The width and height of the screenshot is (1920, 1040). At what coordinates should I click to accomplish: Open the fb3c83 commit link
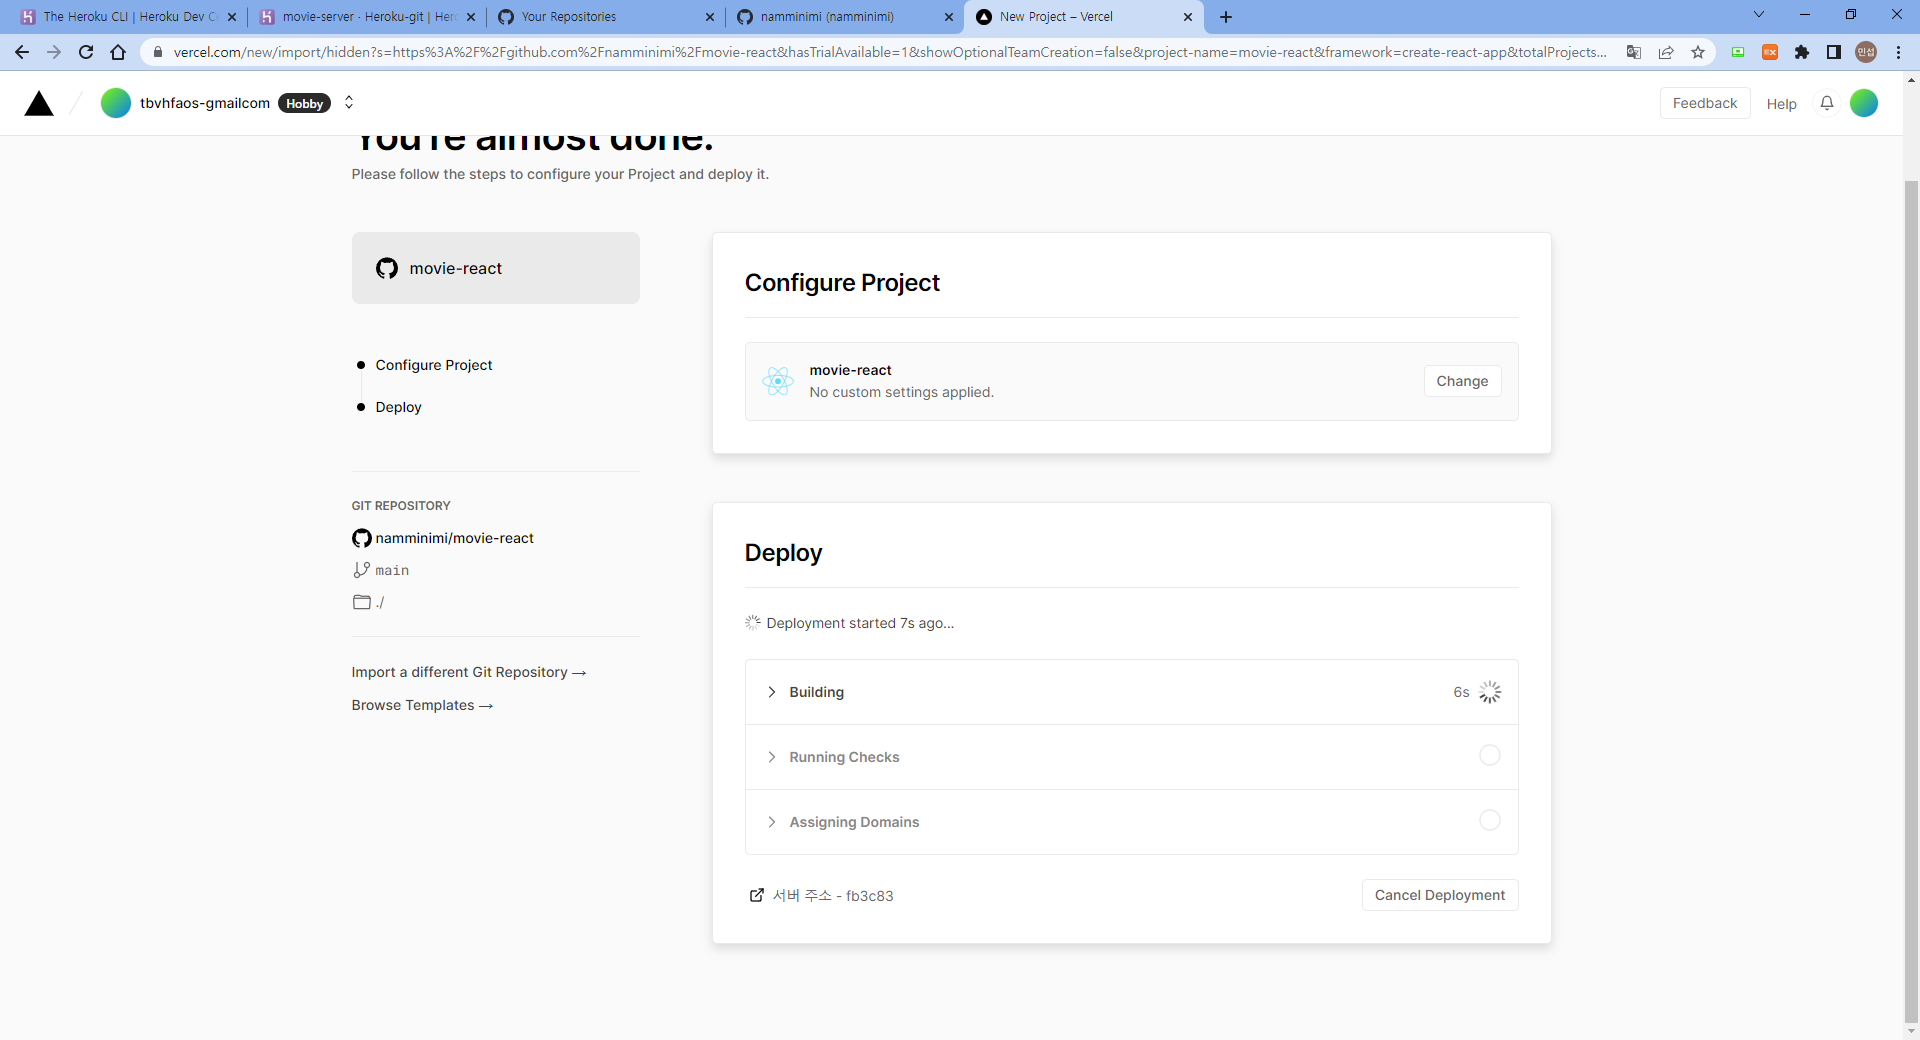tap(833, 896)
